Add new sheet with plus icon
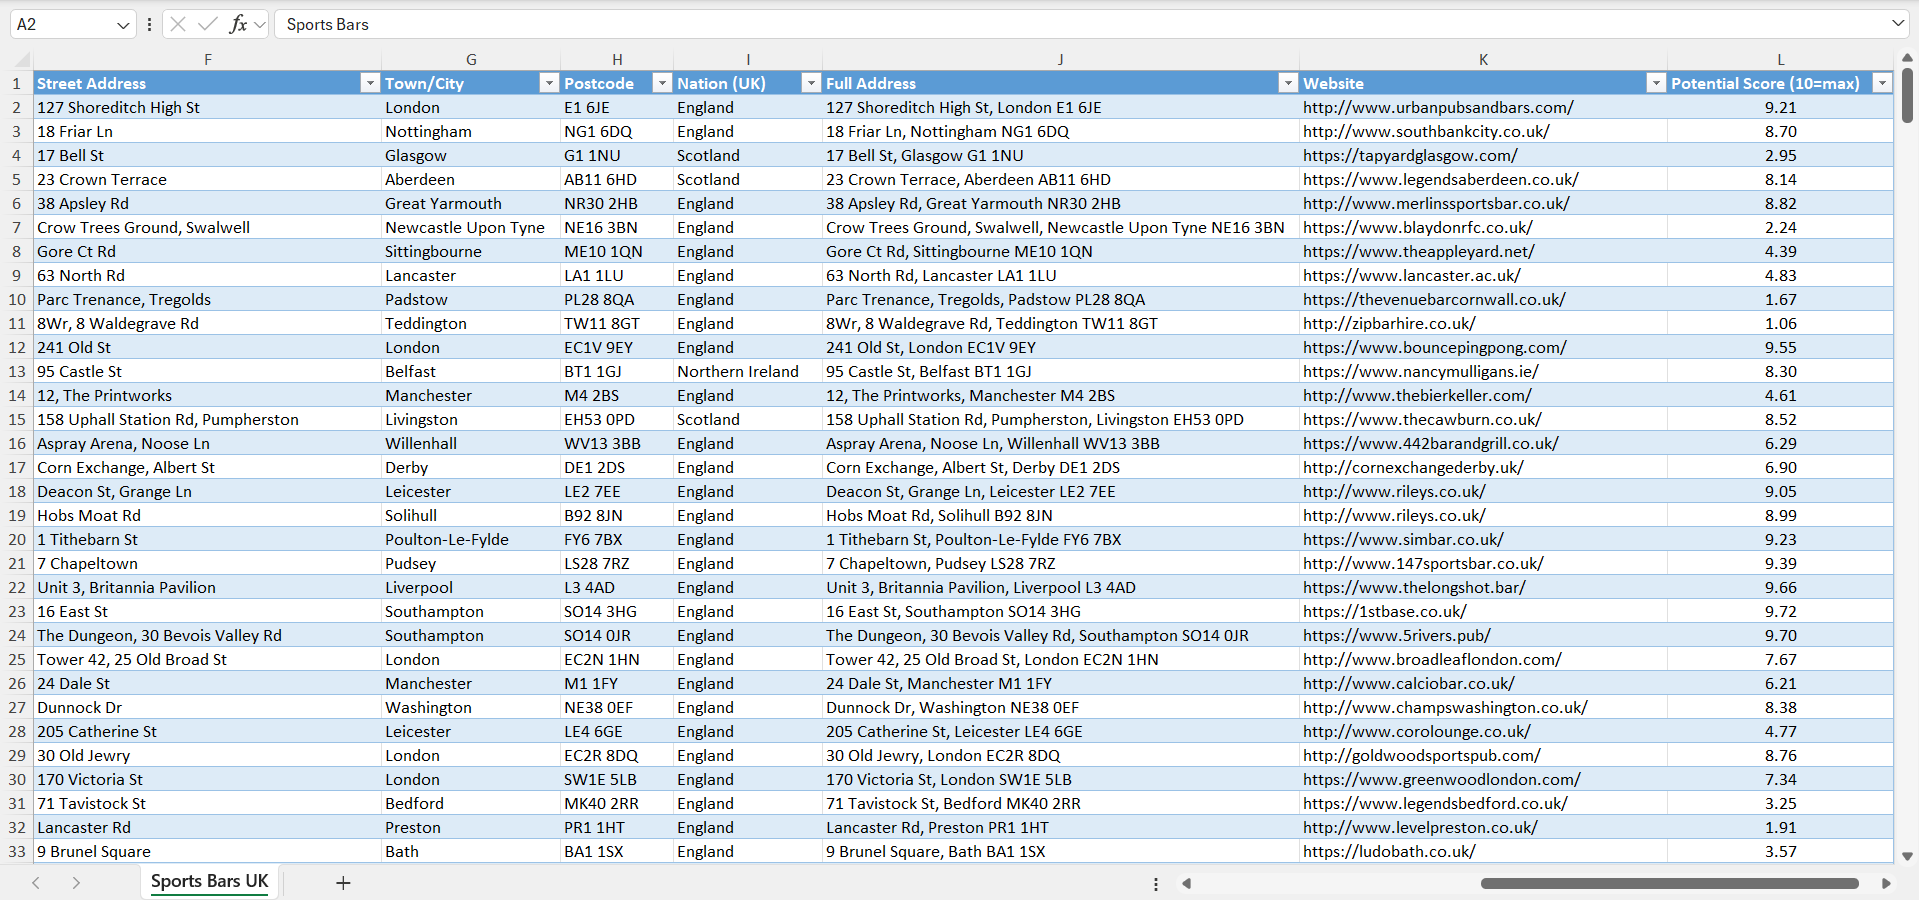The image size is (1919, 900). pyautogui.click(x=343, y=883)
